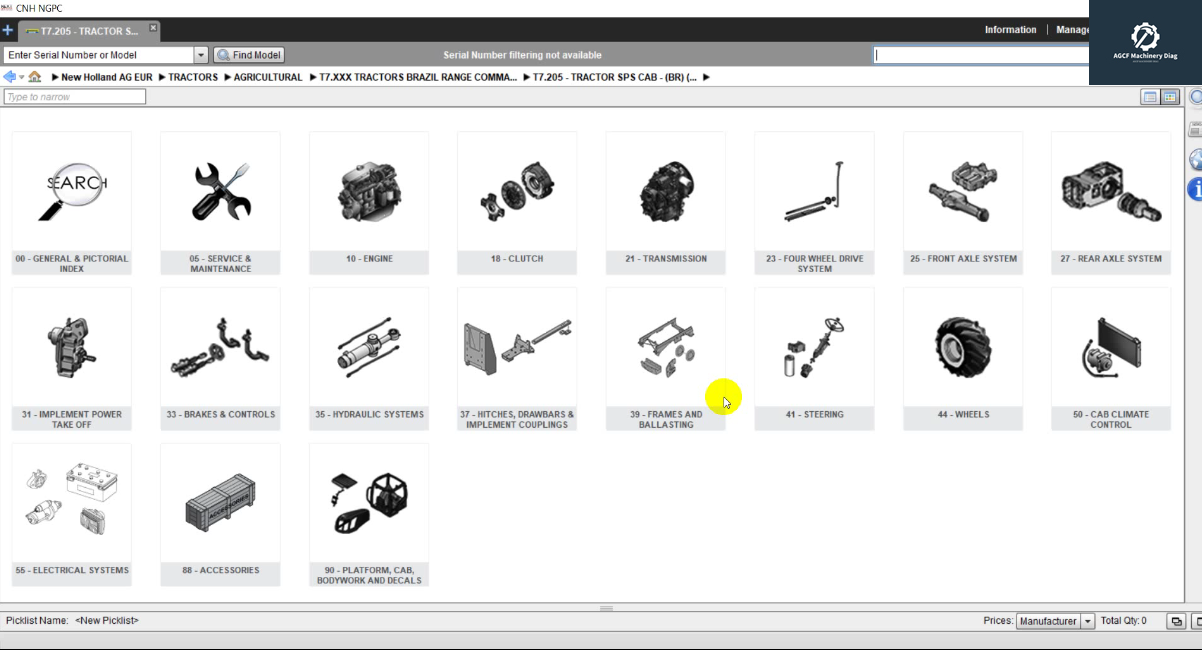Open the T7.205 - TRACTOR S... tab
Screen dimensions: 1202x650
[85, 30]
